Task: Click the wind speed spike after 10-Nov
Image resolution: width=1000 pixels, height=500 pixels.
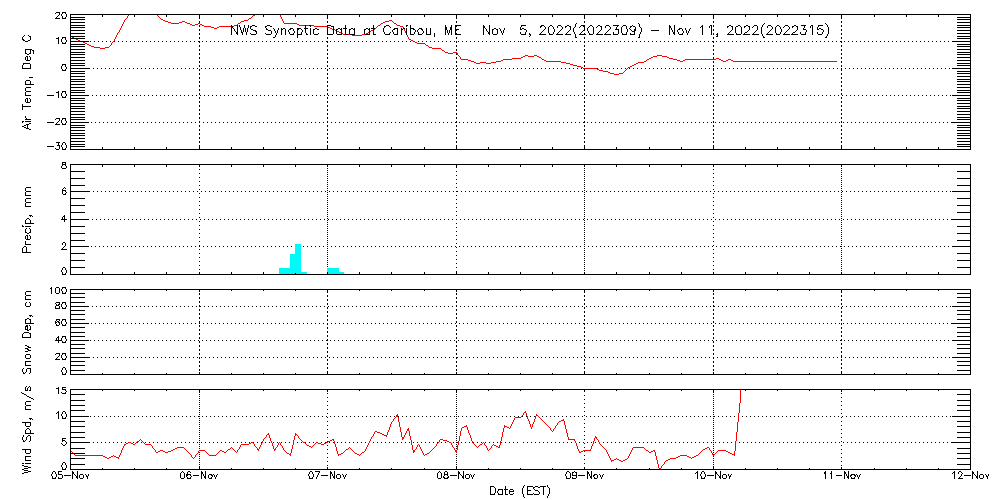Action: pos(738,420)
